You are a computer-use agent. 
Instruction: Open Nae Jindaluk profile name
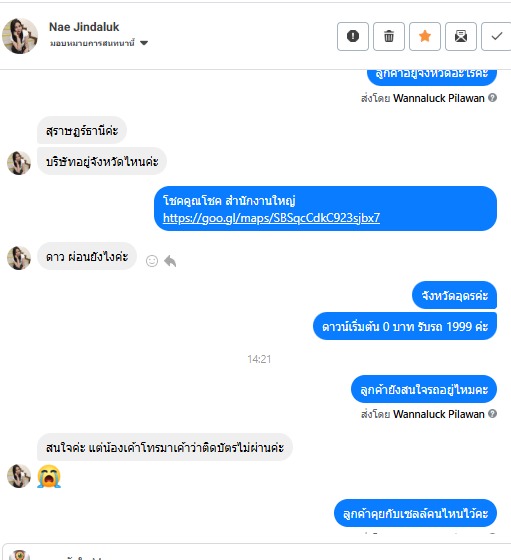tap(84, 27)
